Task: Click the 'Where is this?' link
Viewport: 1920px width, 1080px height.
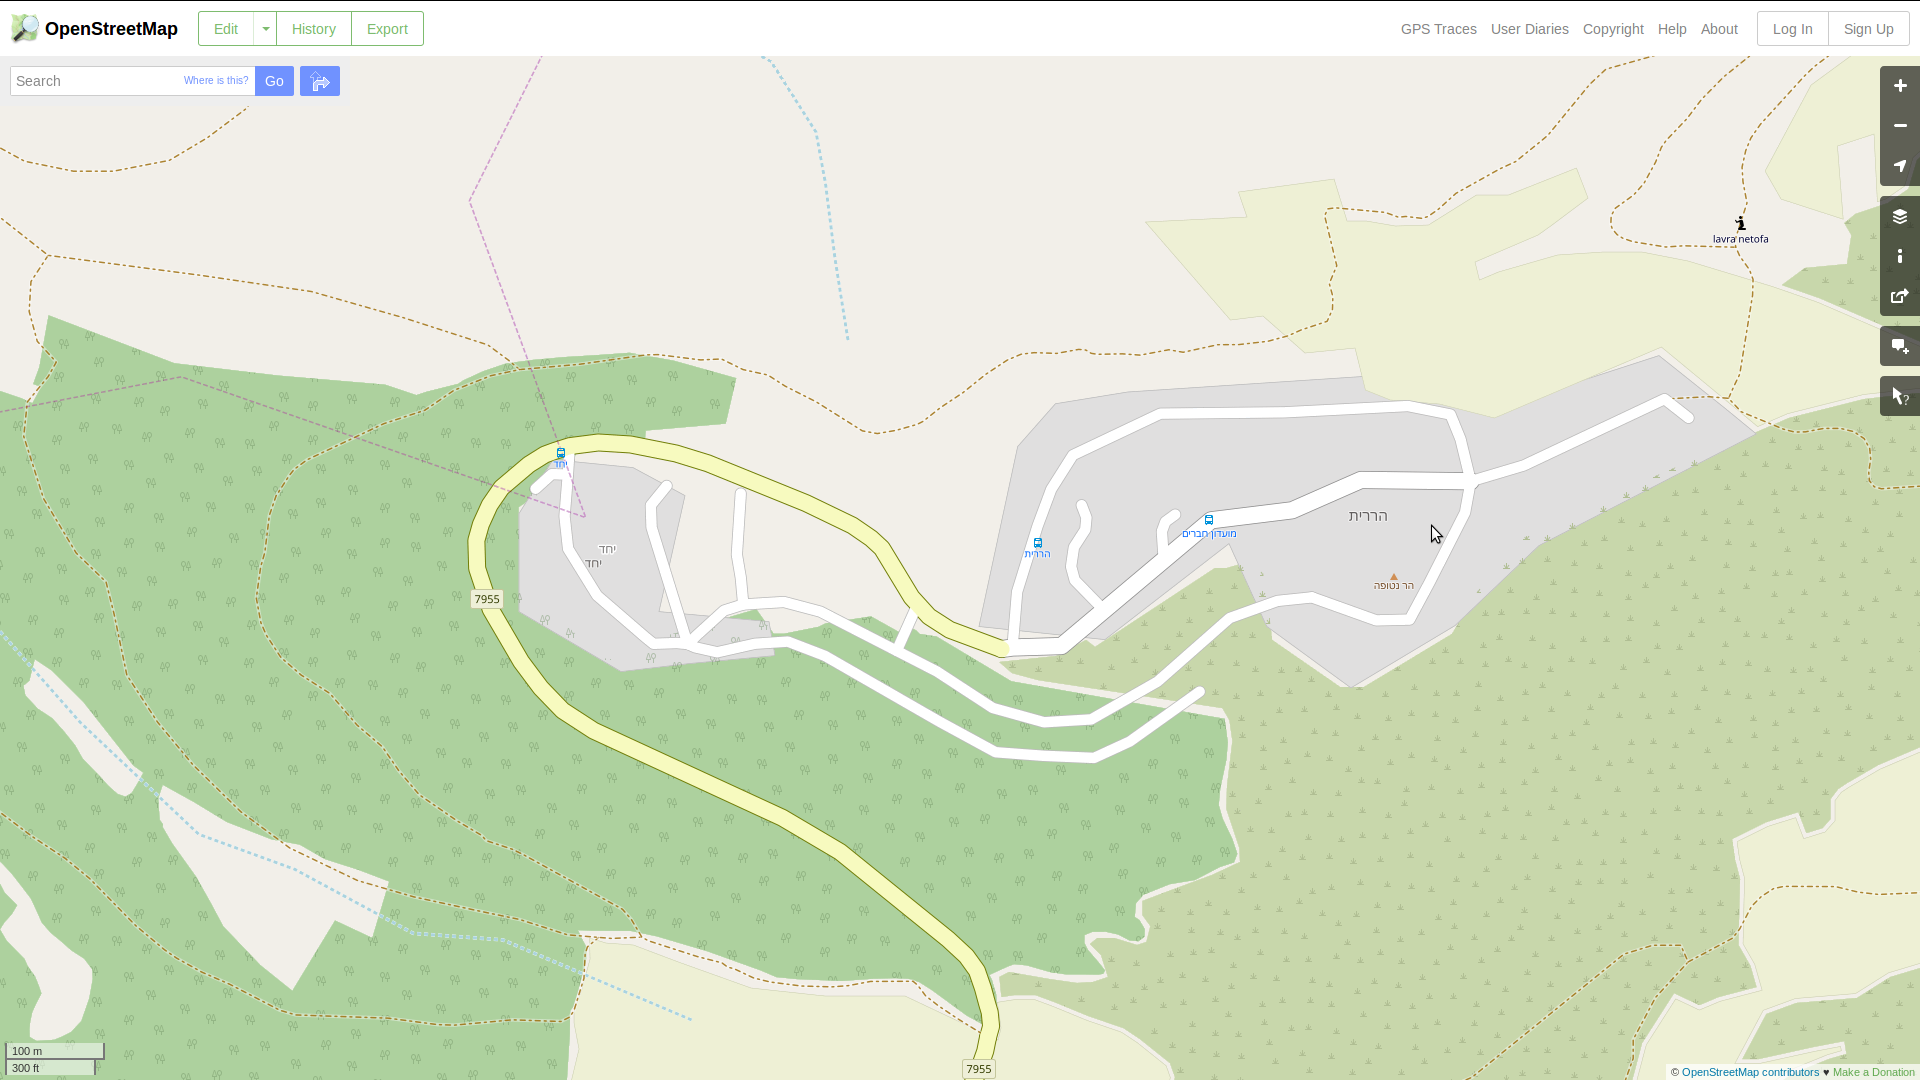Action: click(x=216, y=80)
